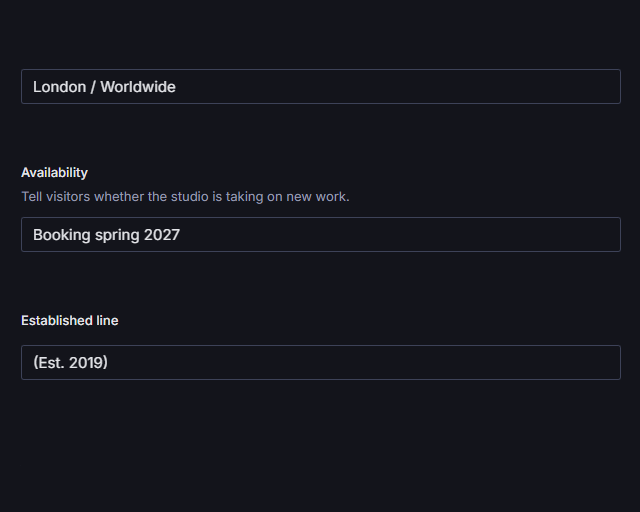
Task: Select the Availability label
Action: coord(54,173)
